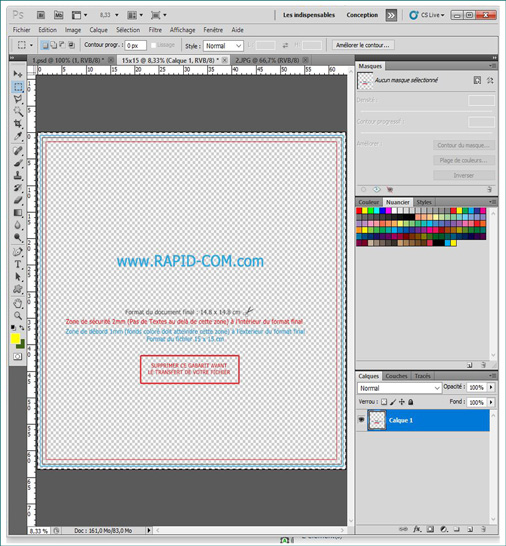Toggle lock transparent pixels
This screenshot has width=506, height=546.
point(384,402)
